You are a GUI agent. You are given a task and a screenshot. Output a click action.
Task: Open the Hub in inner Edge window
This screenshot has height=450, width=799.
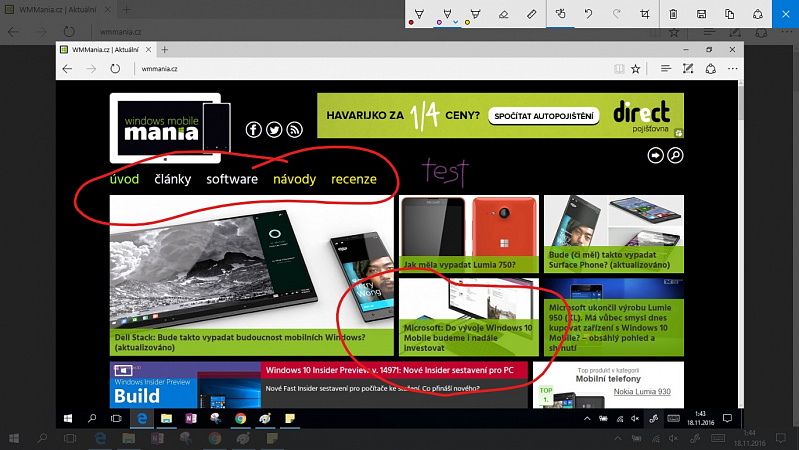click(665, 69)
